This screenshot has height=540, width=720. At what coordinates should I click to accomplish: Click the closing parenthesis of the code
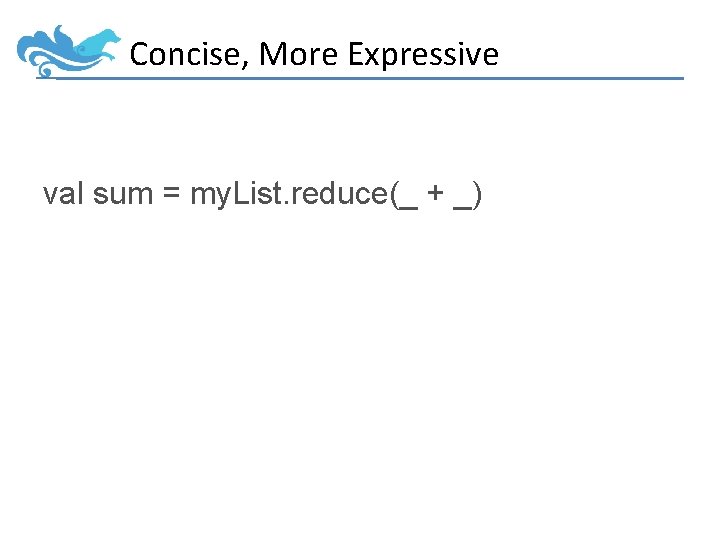(x=479, y=194)
